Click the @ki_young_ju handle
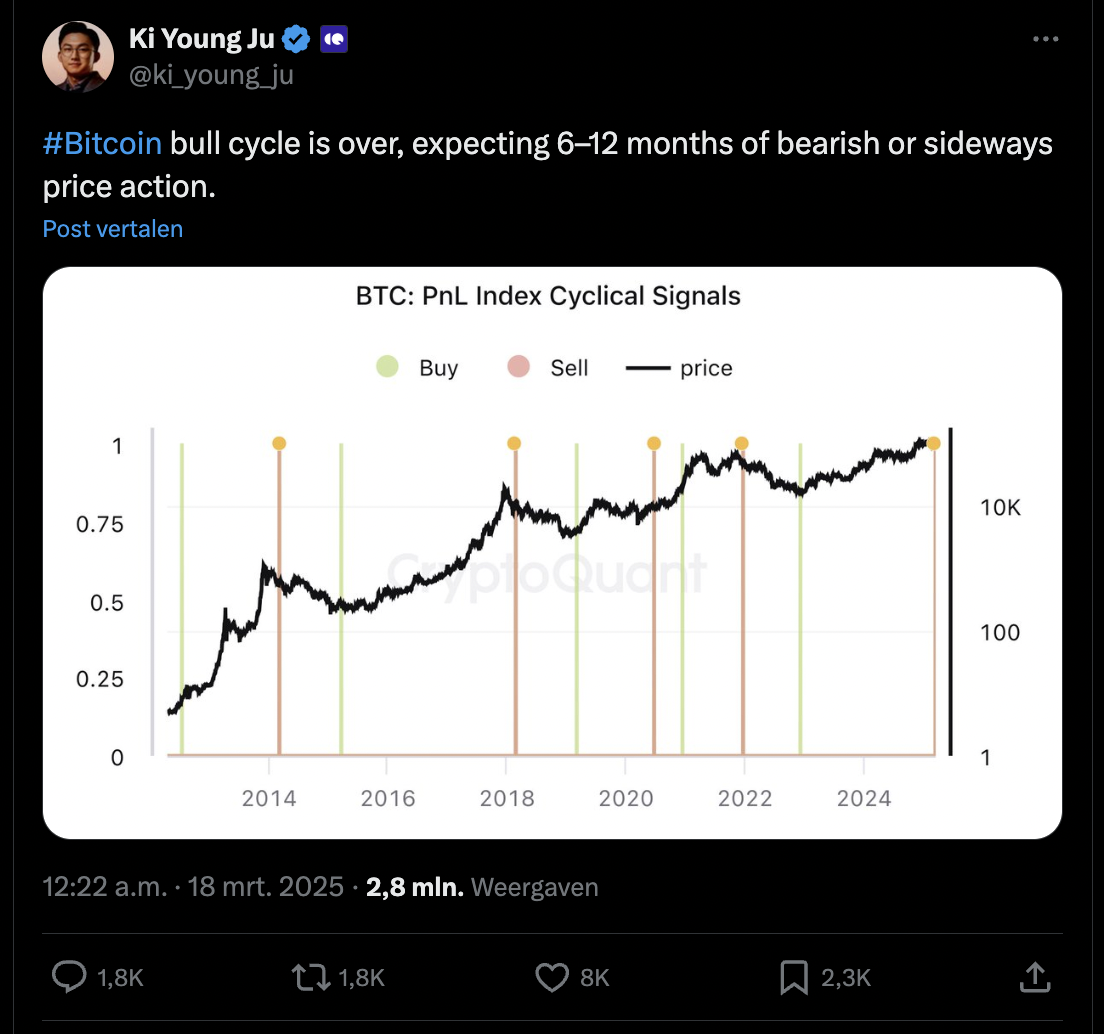Screen dimensions: 1104x1034 click(x=211, y=74)
